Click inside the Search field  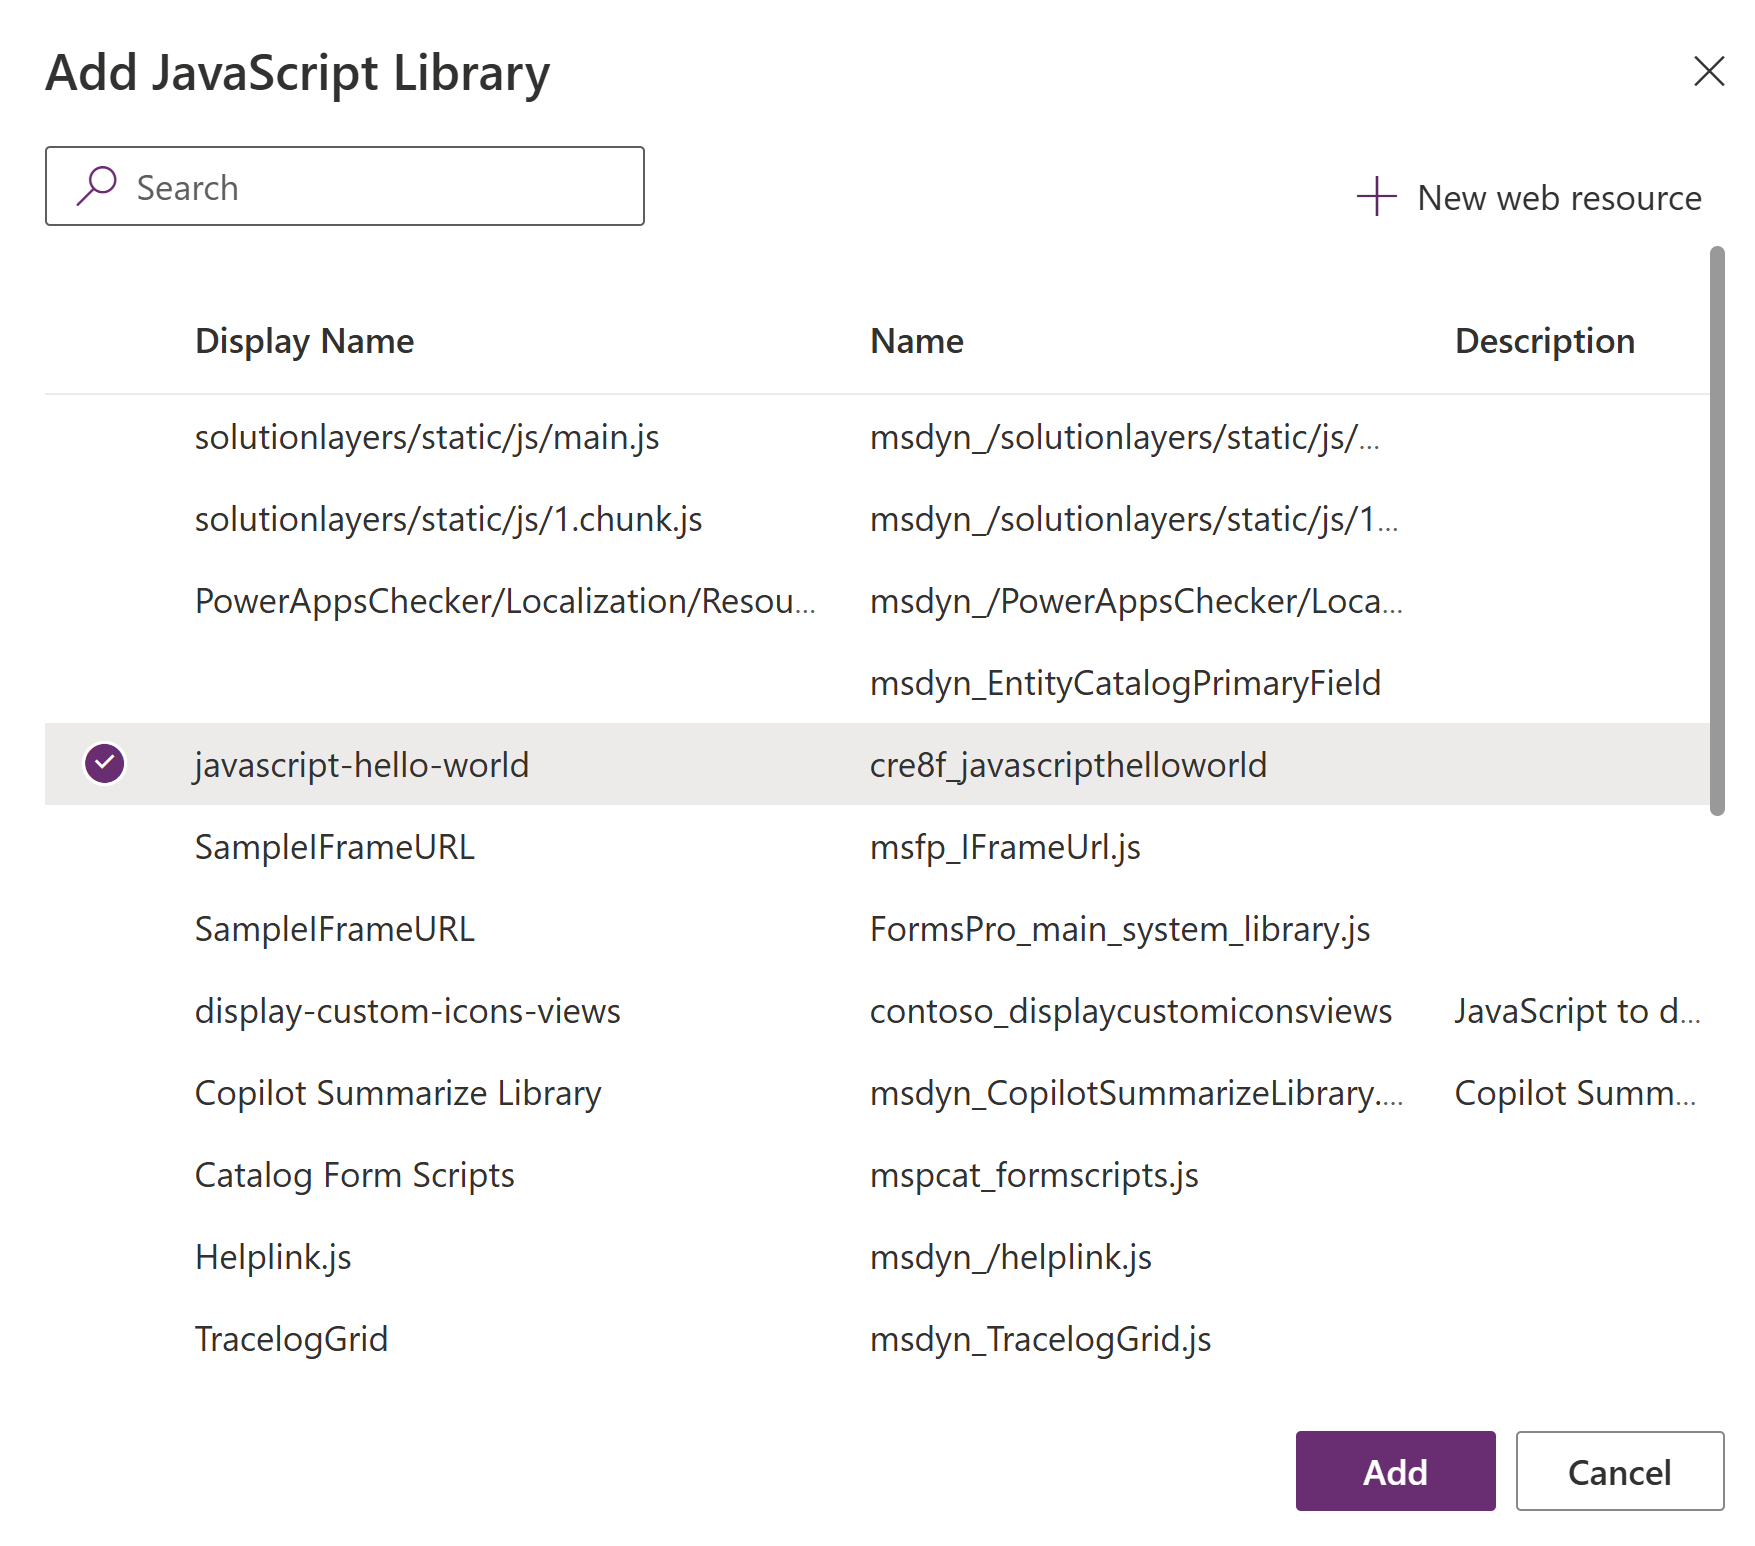tap(380, 186)
